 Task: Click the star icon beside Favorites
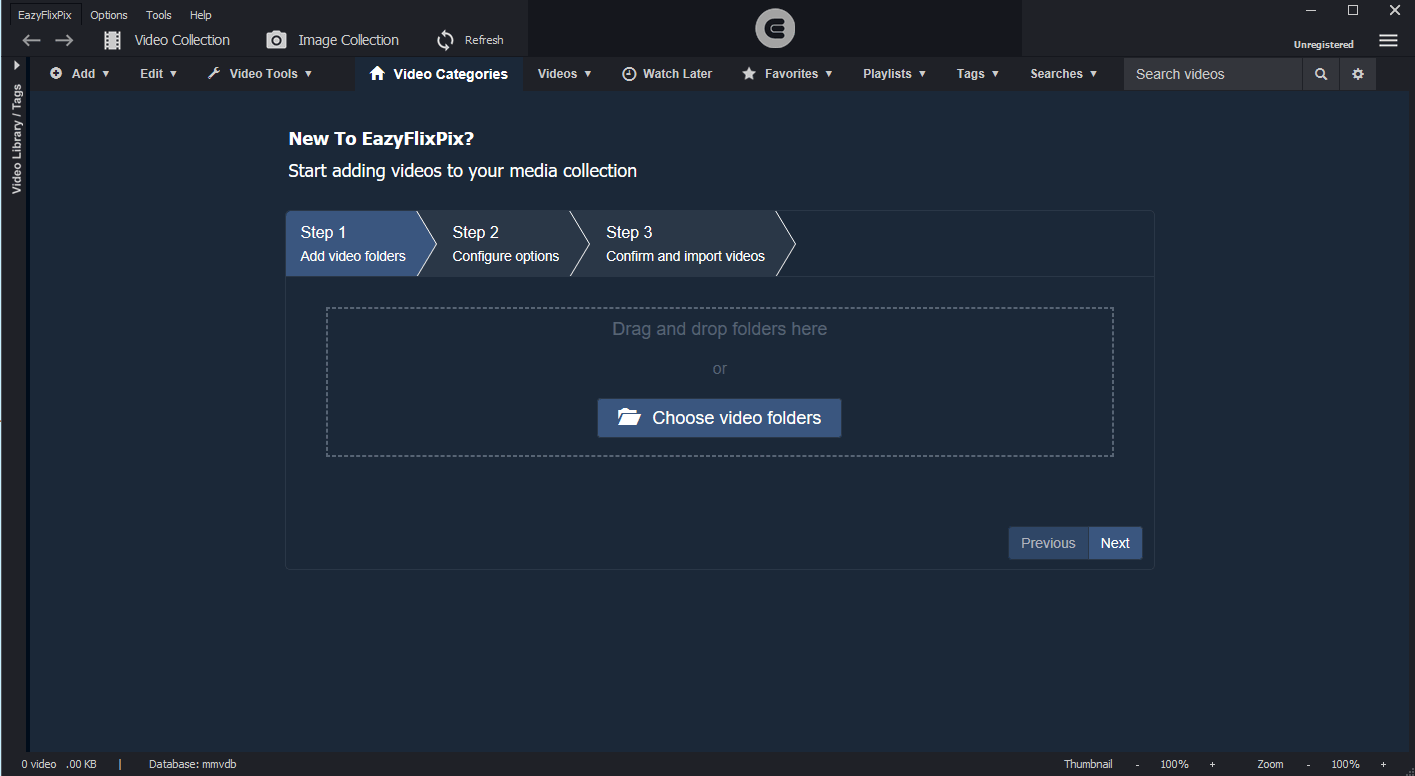[x=749, y=74]
